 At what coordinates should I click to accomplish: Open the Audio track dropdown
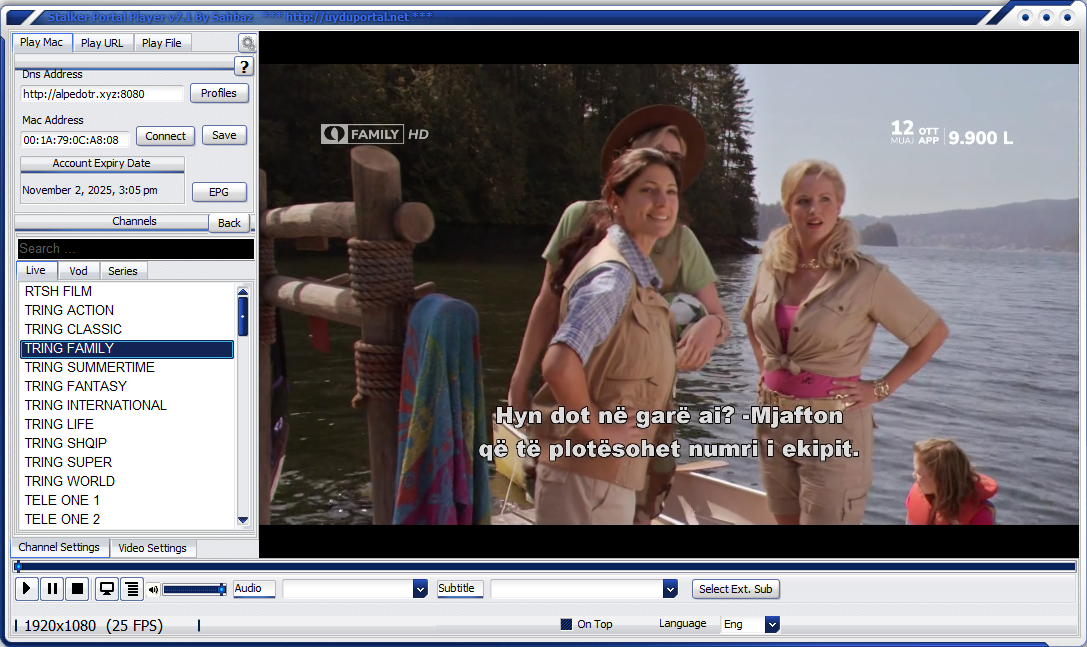[420, 589]
